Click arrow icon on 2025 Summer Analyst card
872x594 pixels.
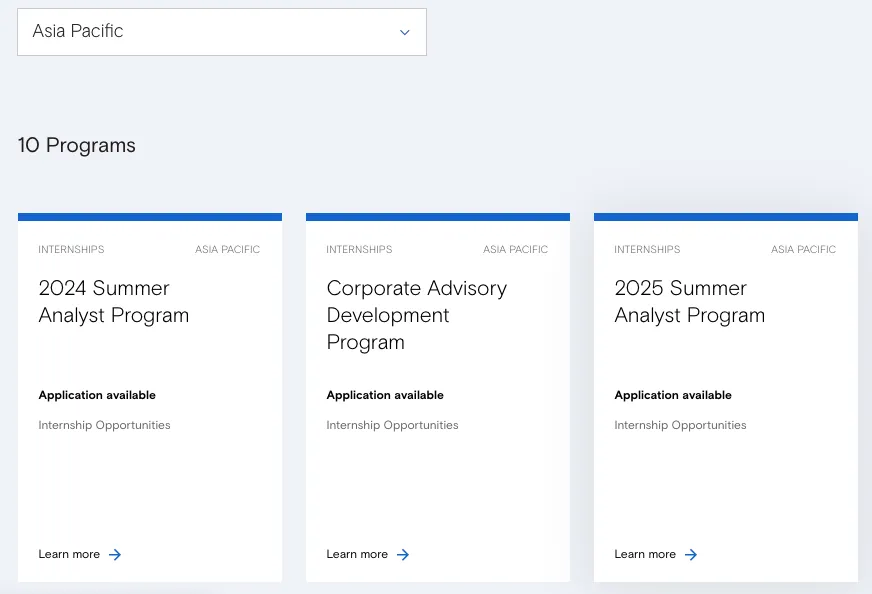coord(691,555)
